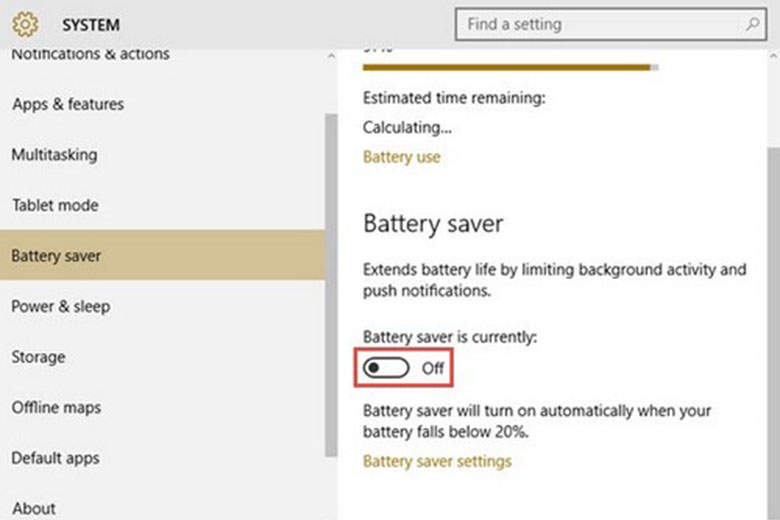Select Apps & features in sidebar
The width and height of the screenshot is (780, 520).
pos(68,104)
